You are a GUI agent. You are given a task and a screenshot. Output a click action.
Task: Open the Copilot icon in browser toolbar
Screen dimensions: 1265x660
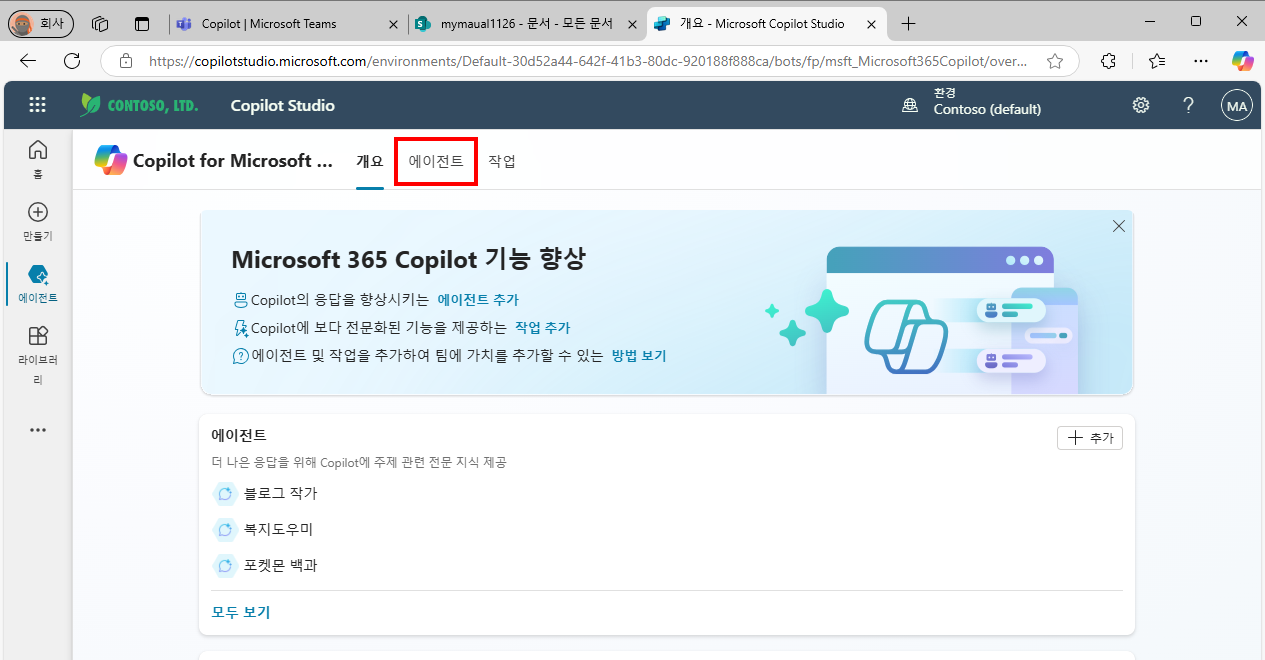click(1242, 61)
